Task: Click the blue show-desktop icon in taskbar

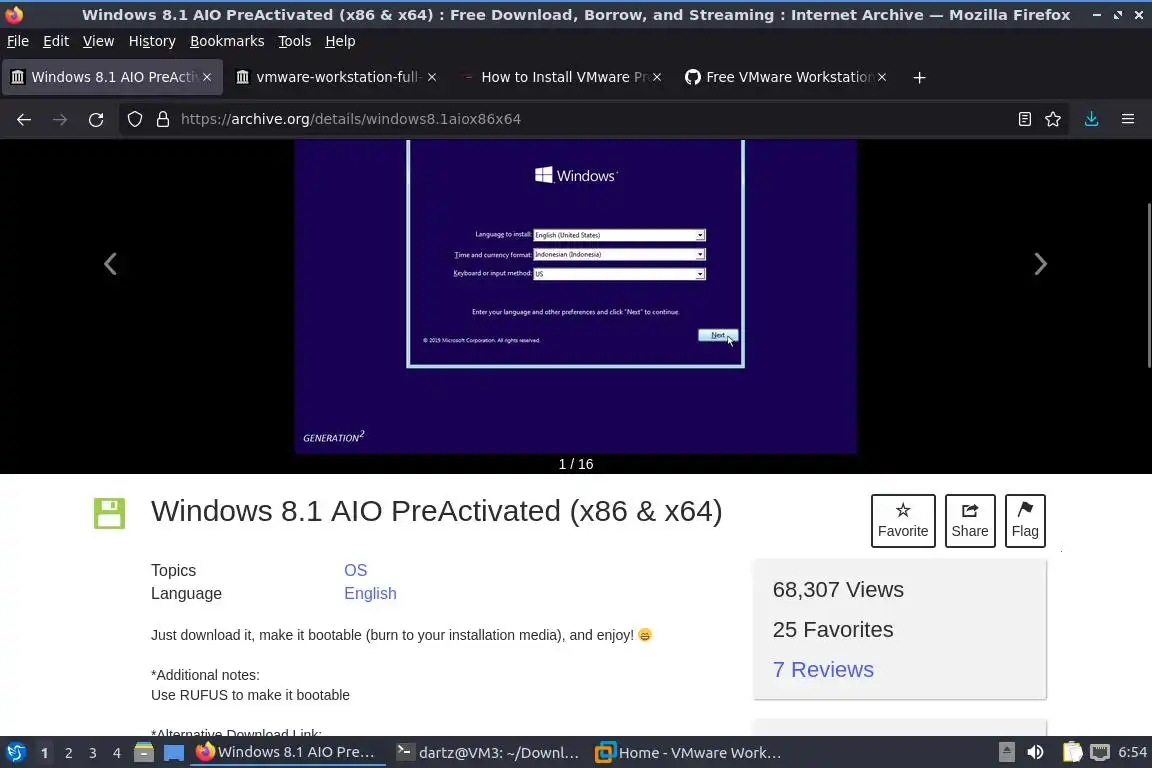Action: (173, 753)
